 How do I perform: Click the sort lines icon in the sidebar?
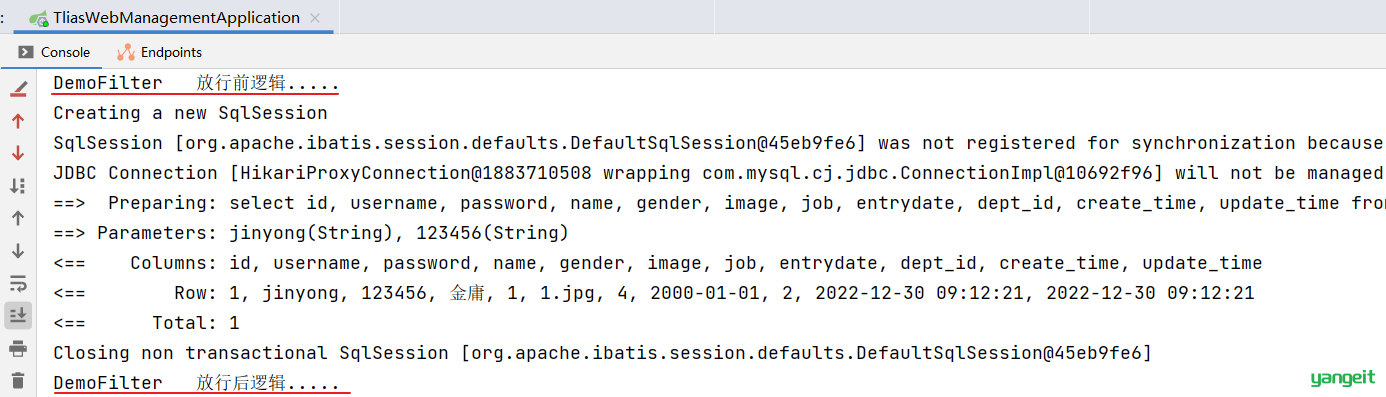tap(18, 186)
